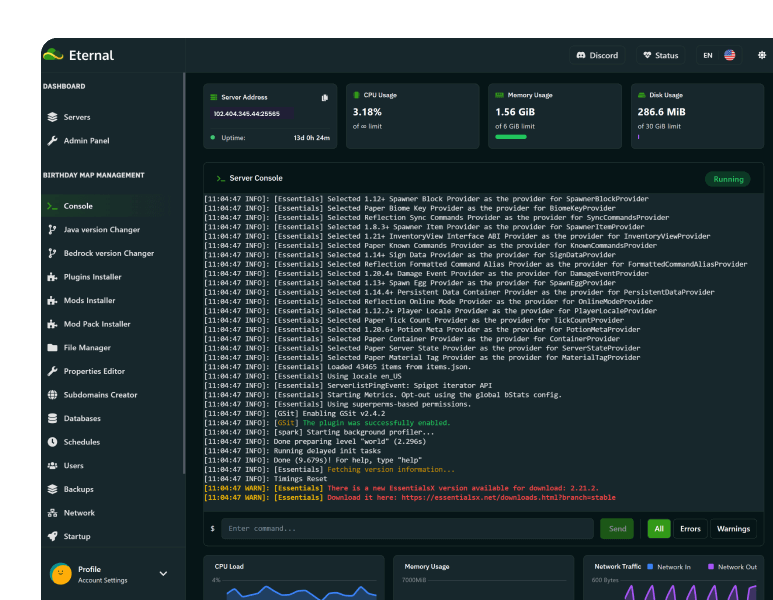The height and width of the screenshot is (600, 773).
Task: Click the Memory Usage progress bar
Action: (x=511, y=137)
